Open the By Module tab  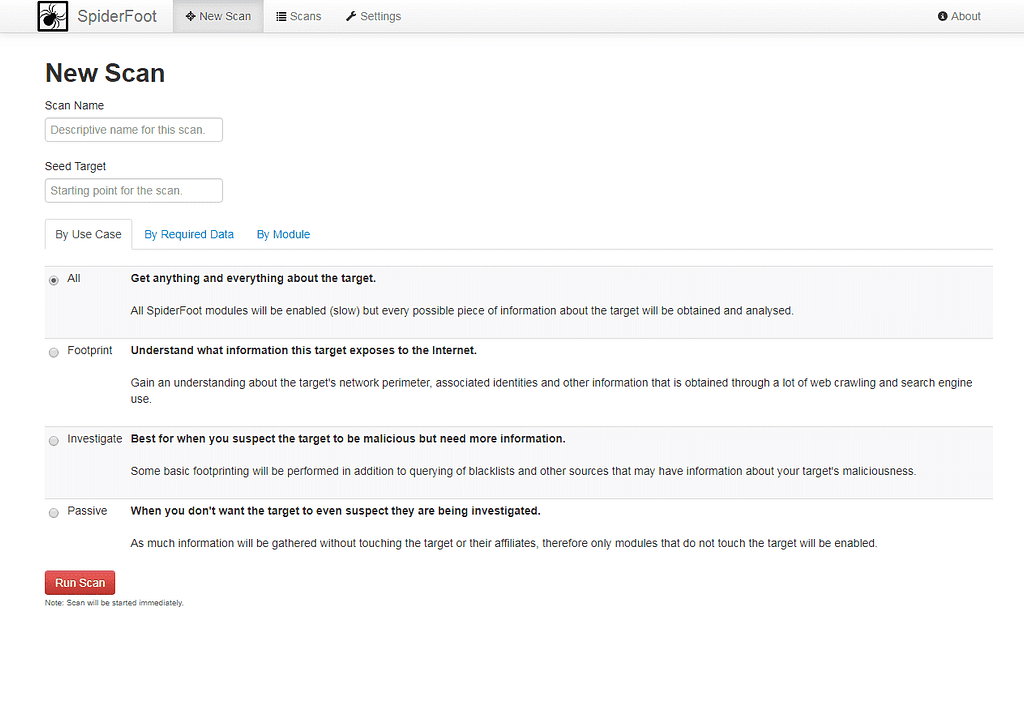(283, 235)
